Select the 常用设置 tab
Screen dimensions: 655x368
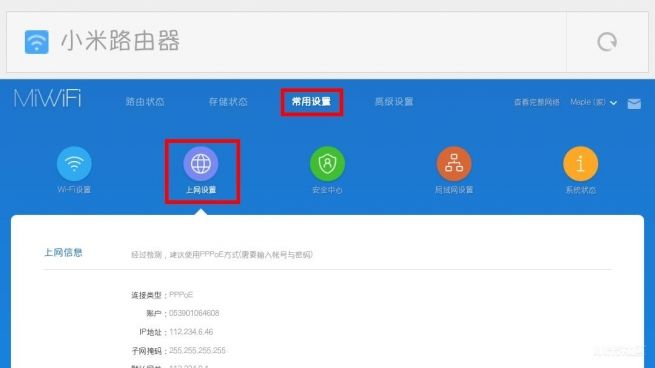[x=312, y=102]
